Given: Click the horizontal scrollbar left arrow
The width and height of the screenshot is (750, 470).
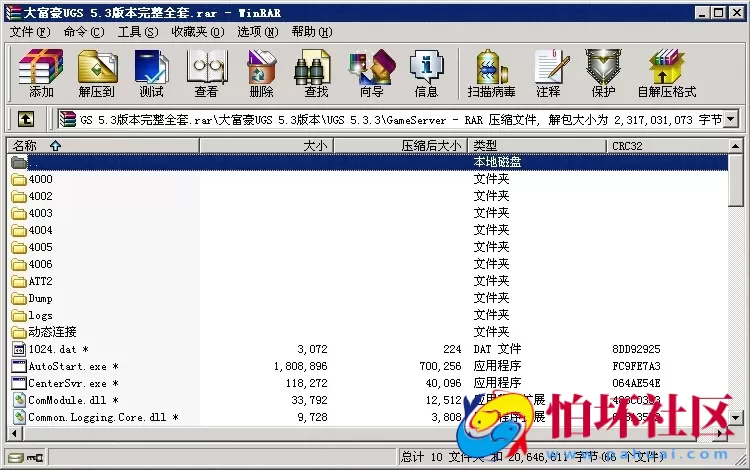Looking at the screenshot, I should click(x=14, y=434).
